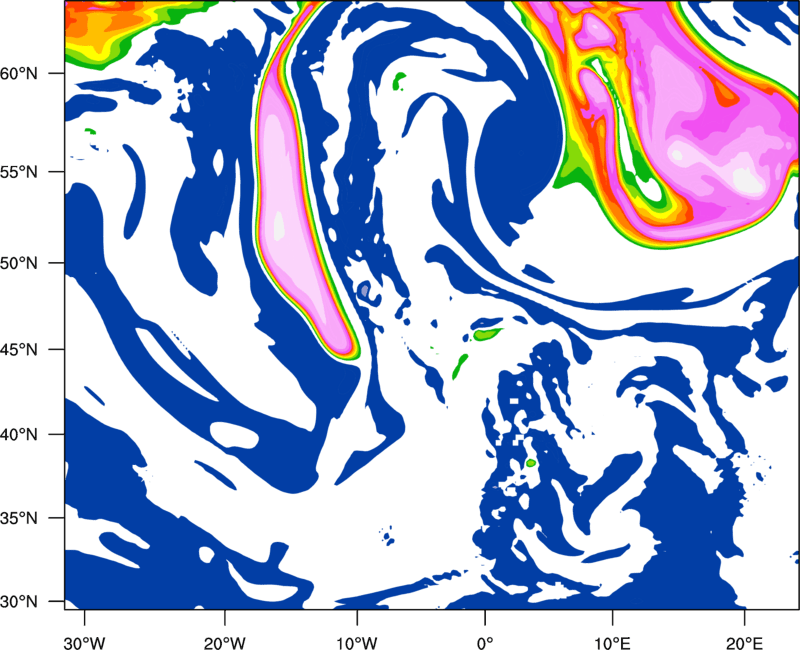Click the 20°W longitude label
The image size is (800, 650).
tap(225, 643)
